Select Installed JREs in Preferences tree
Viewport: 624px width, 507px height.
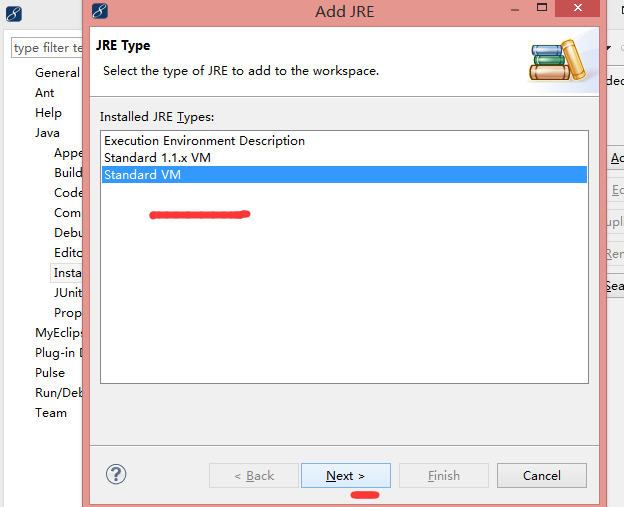(x=67, y=273)
